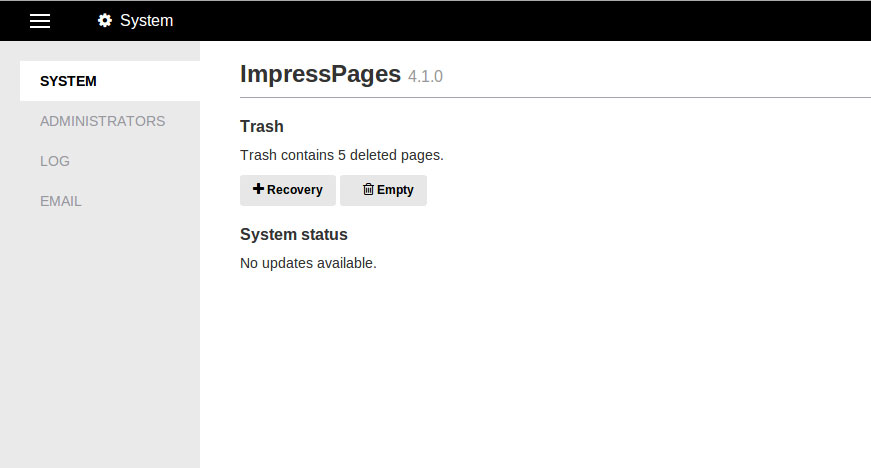Open the hamburger navigation menu
The width and height of the screenshot is (871, 468).
(x=40, y=21)
